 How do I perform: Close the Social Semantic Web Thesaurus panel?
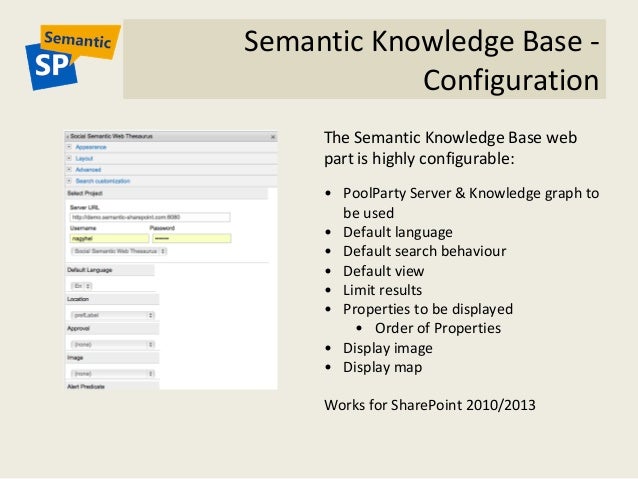click(x=273, y=137)
